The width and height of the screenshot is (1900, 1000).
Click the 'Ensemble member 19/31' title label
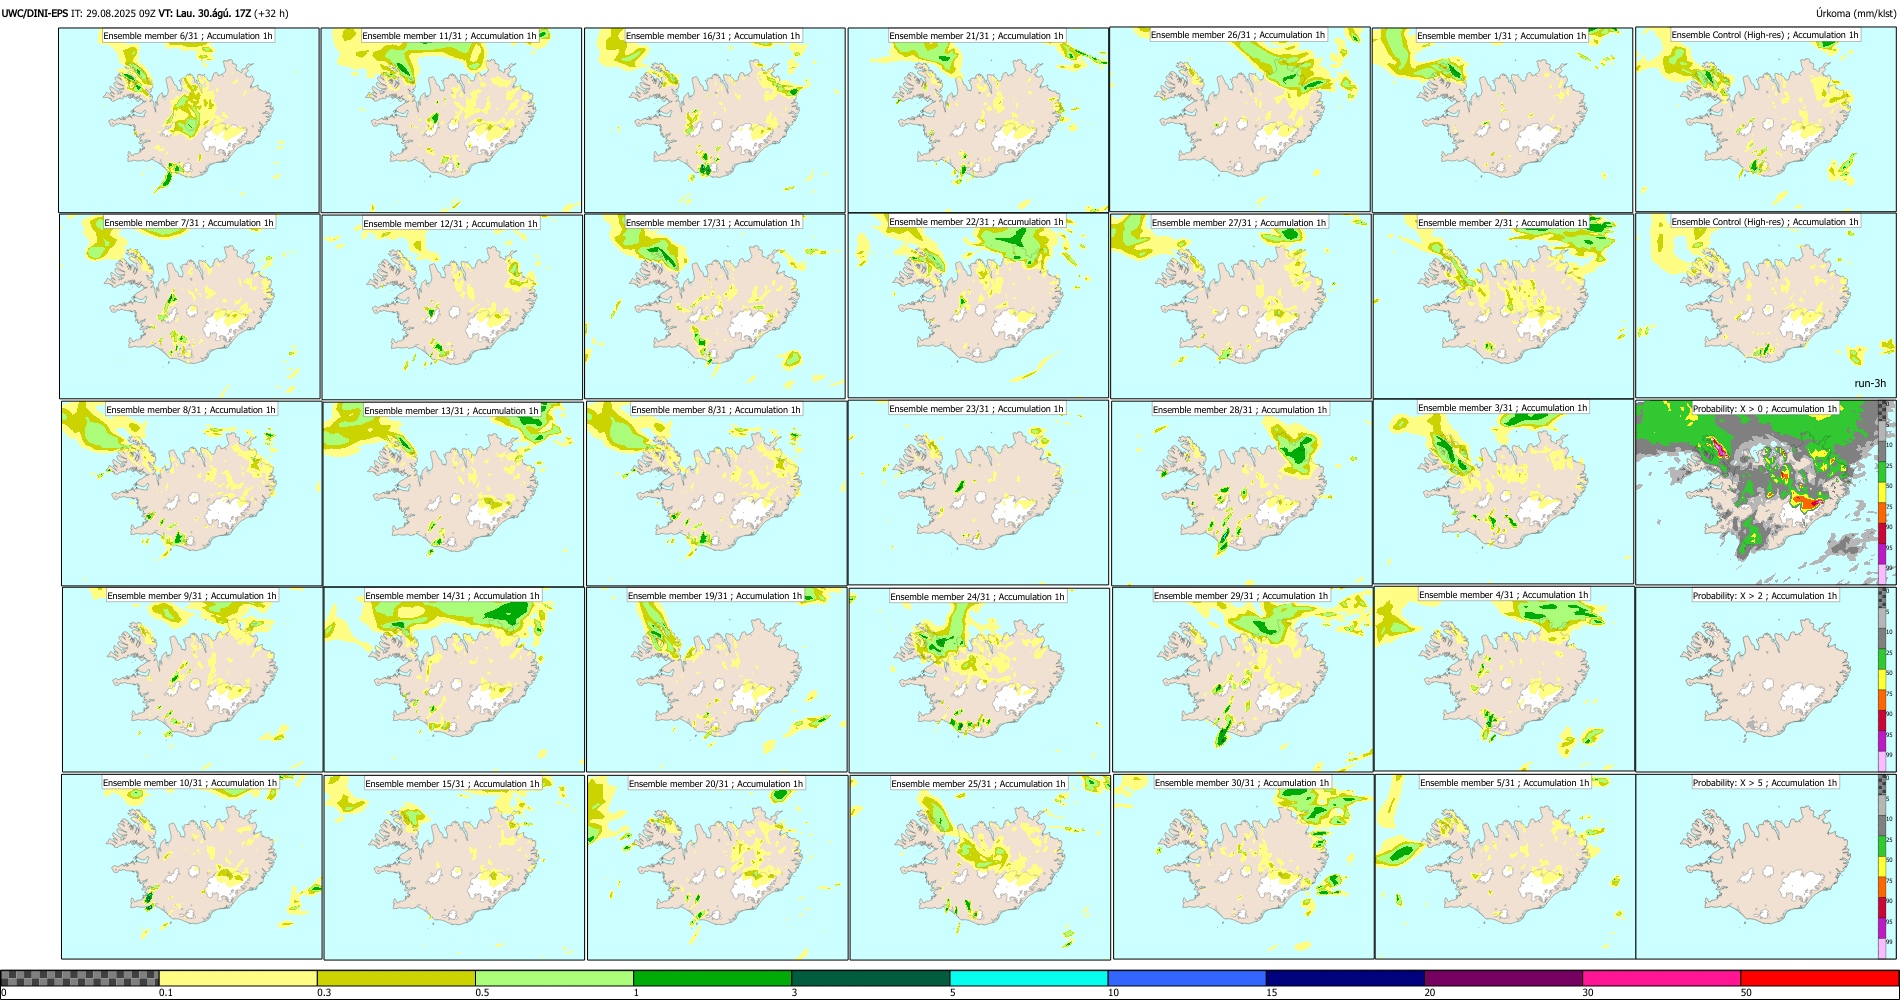click(715, 596)
